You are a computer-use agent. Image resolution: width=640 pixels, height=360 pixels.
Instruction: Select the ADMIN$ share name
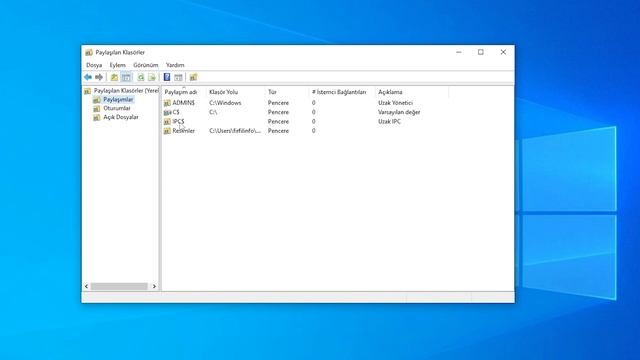[x=184, y=103]
